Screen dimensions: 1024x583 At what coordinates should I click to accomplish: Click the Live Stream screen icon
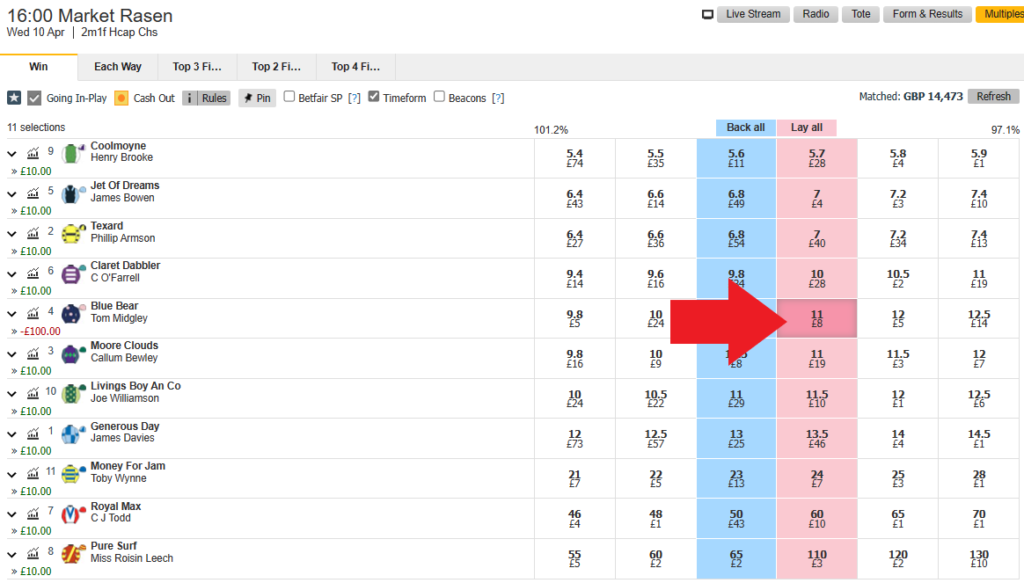(x=707, y=14)
